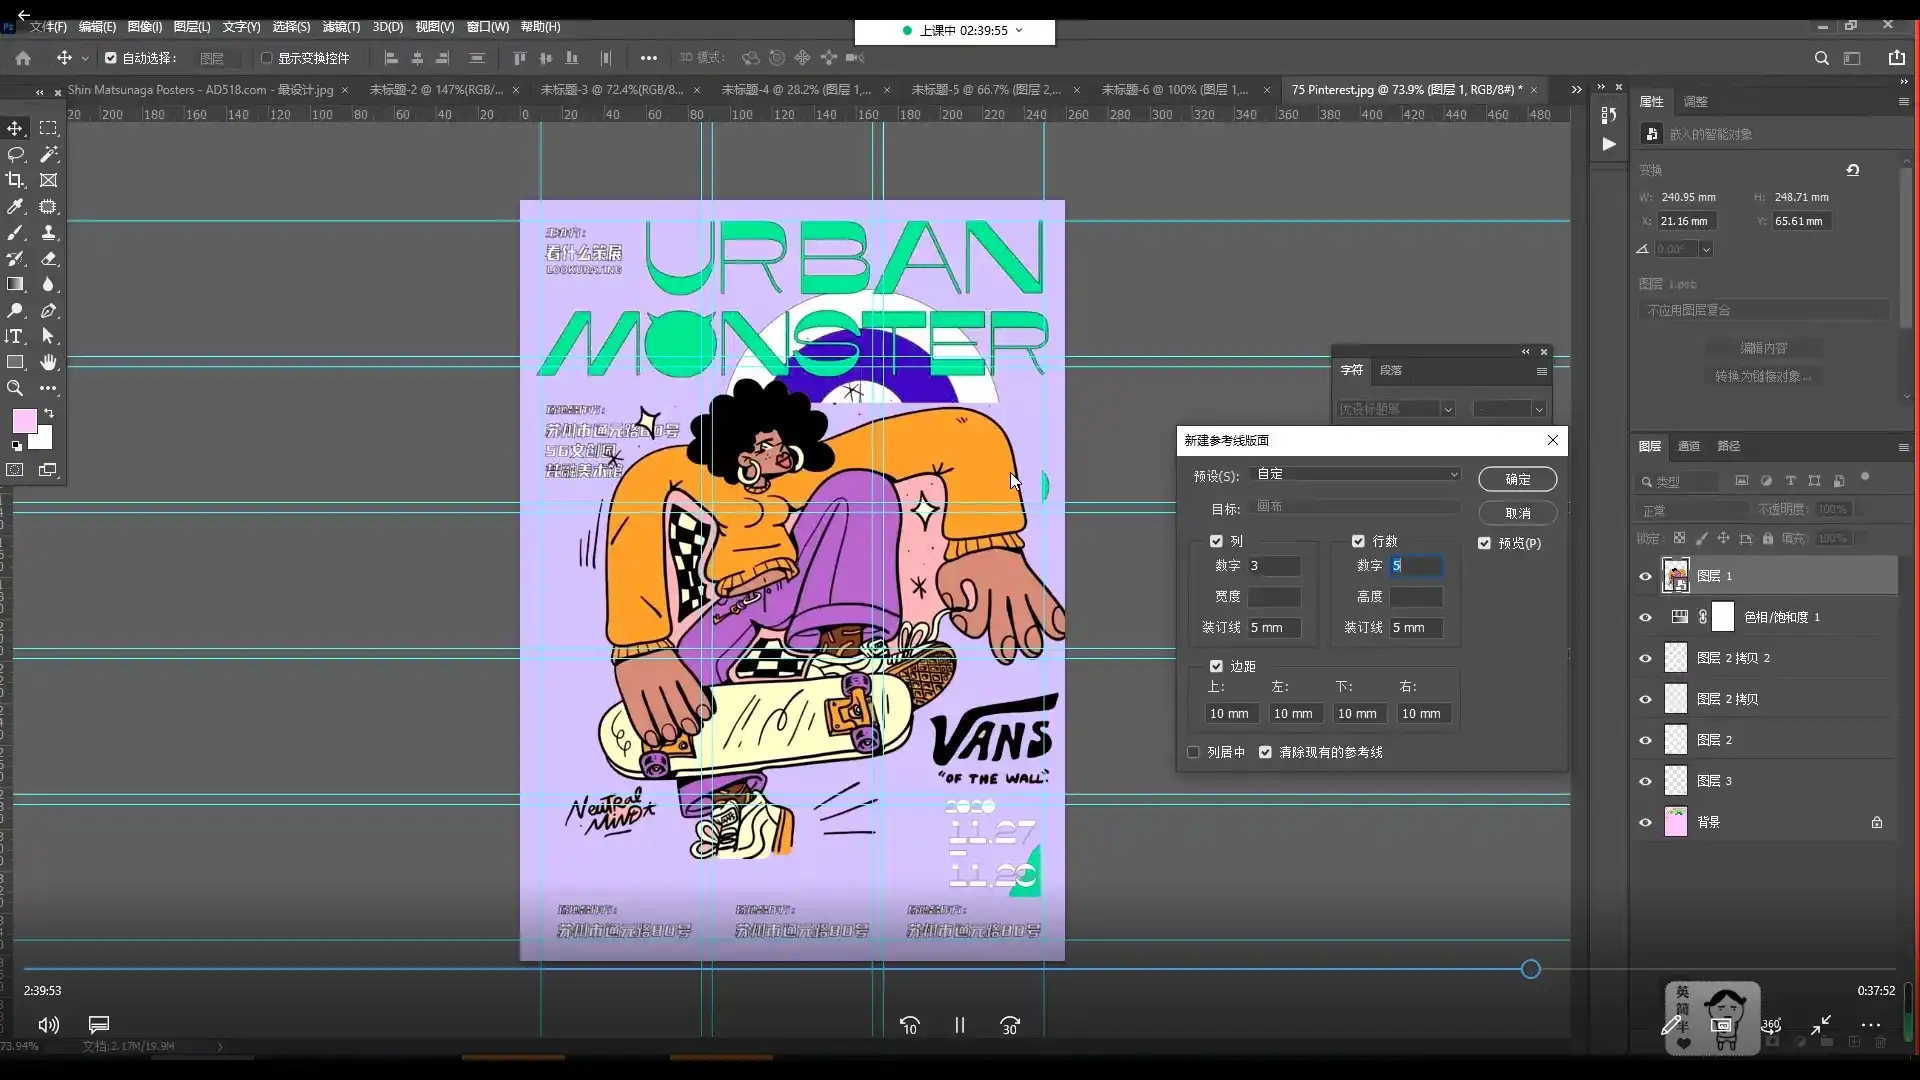Screen dimensions: 1920x1080
Task: Click the video volume speaker icon
Action: (48, 1024)
